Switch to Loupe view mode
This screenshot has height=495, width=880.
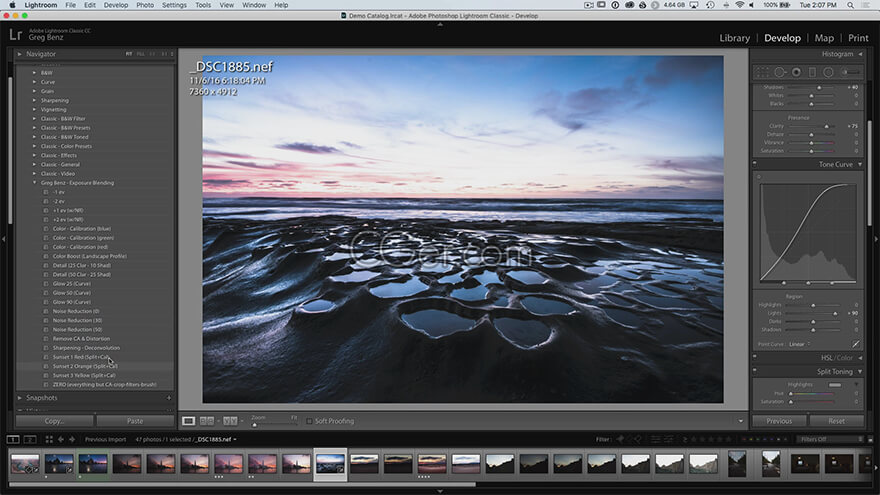pyautogui.click(x=189, y=421)
